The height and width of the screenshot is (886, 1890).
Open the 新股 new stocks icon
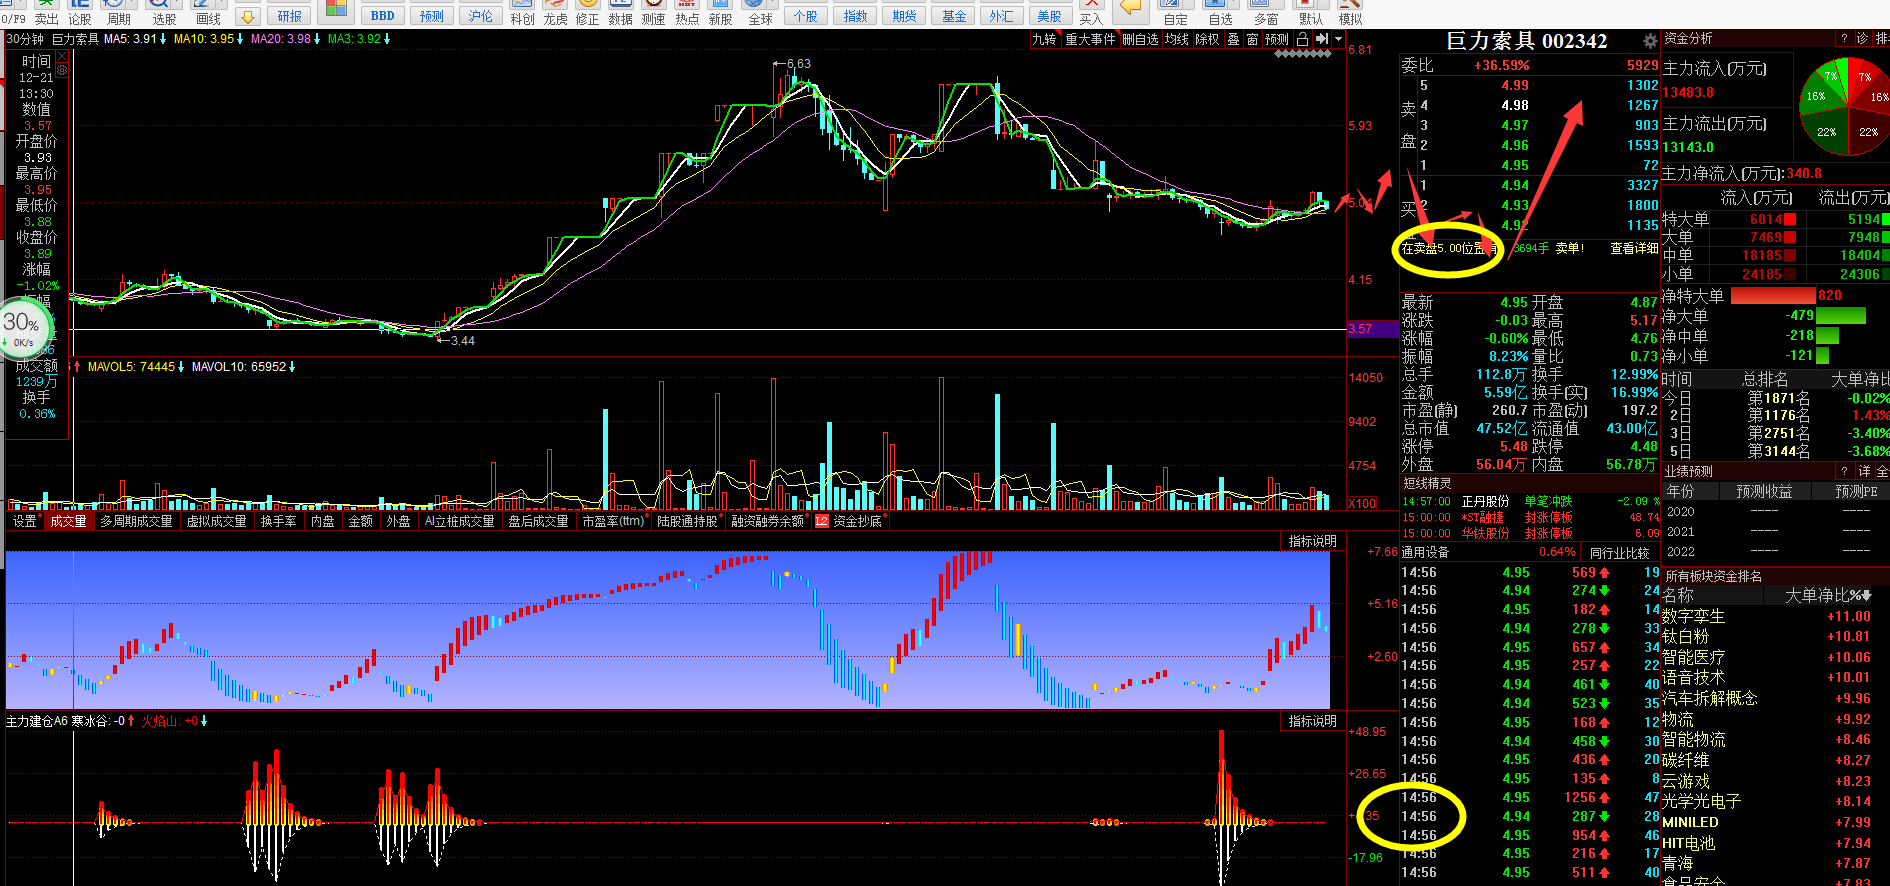pyautogui.click(x=720, y=12)
